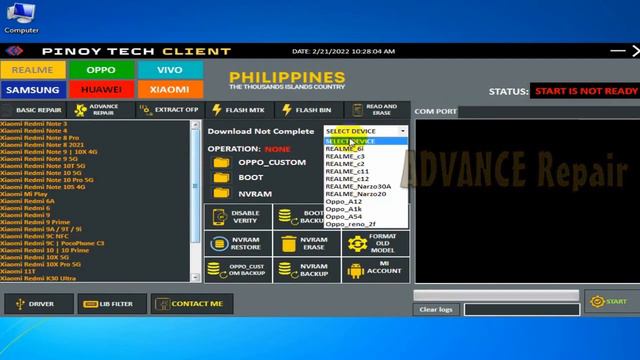Screen dimensions: 640x360
Task: Open the Flash MTK section
Action: point(239,110)
